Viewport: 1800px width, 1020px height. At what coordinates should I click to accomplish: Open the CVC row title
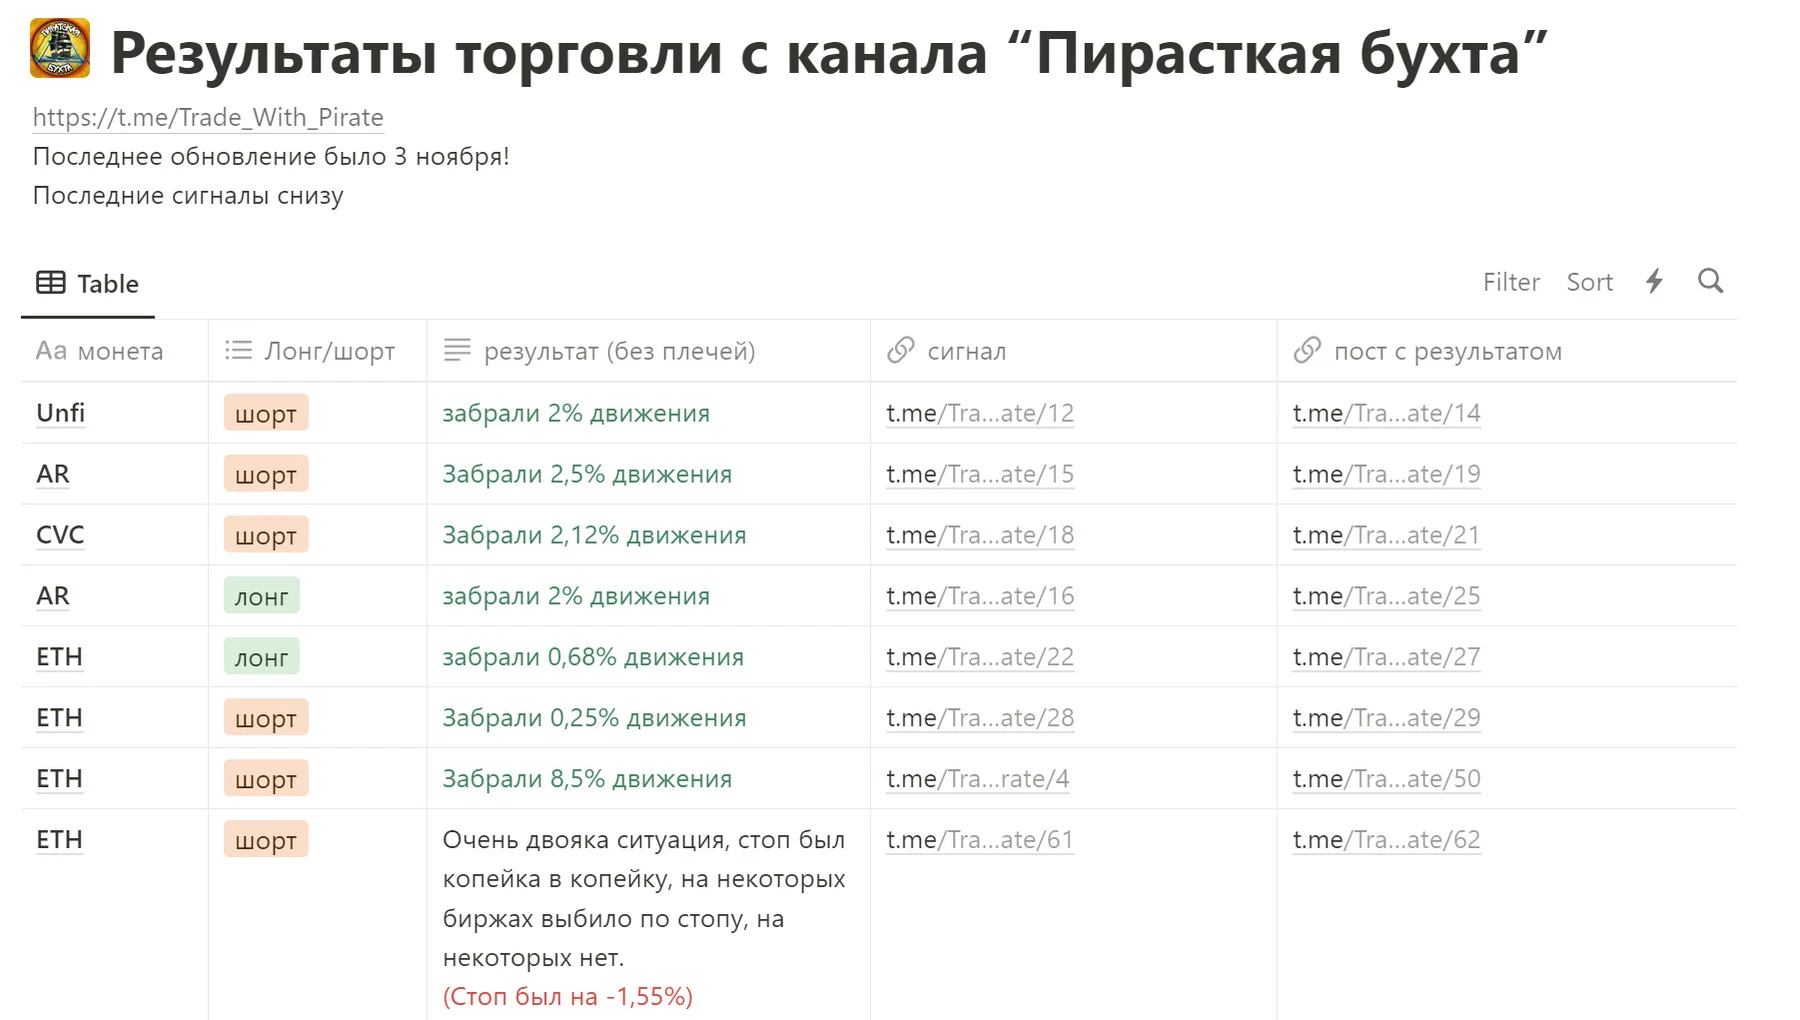(x=60, y=535)
